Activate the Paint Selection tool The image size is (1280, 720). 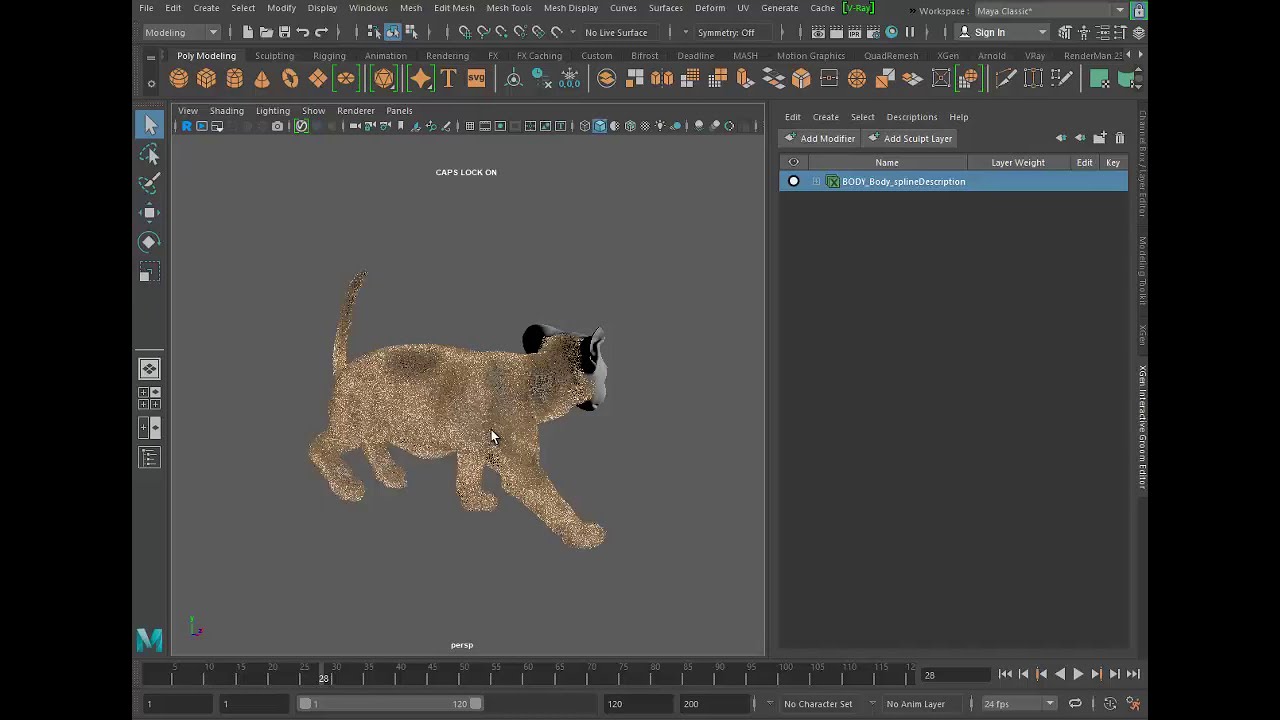click(150, 184)
